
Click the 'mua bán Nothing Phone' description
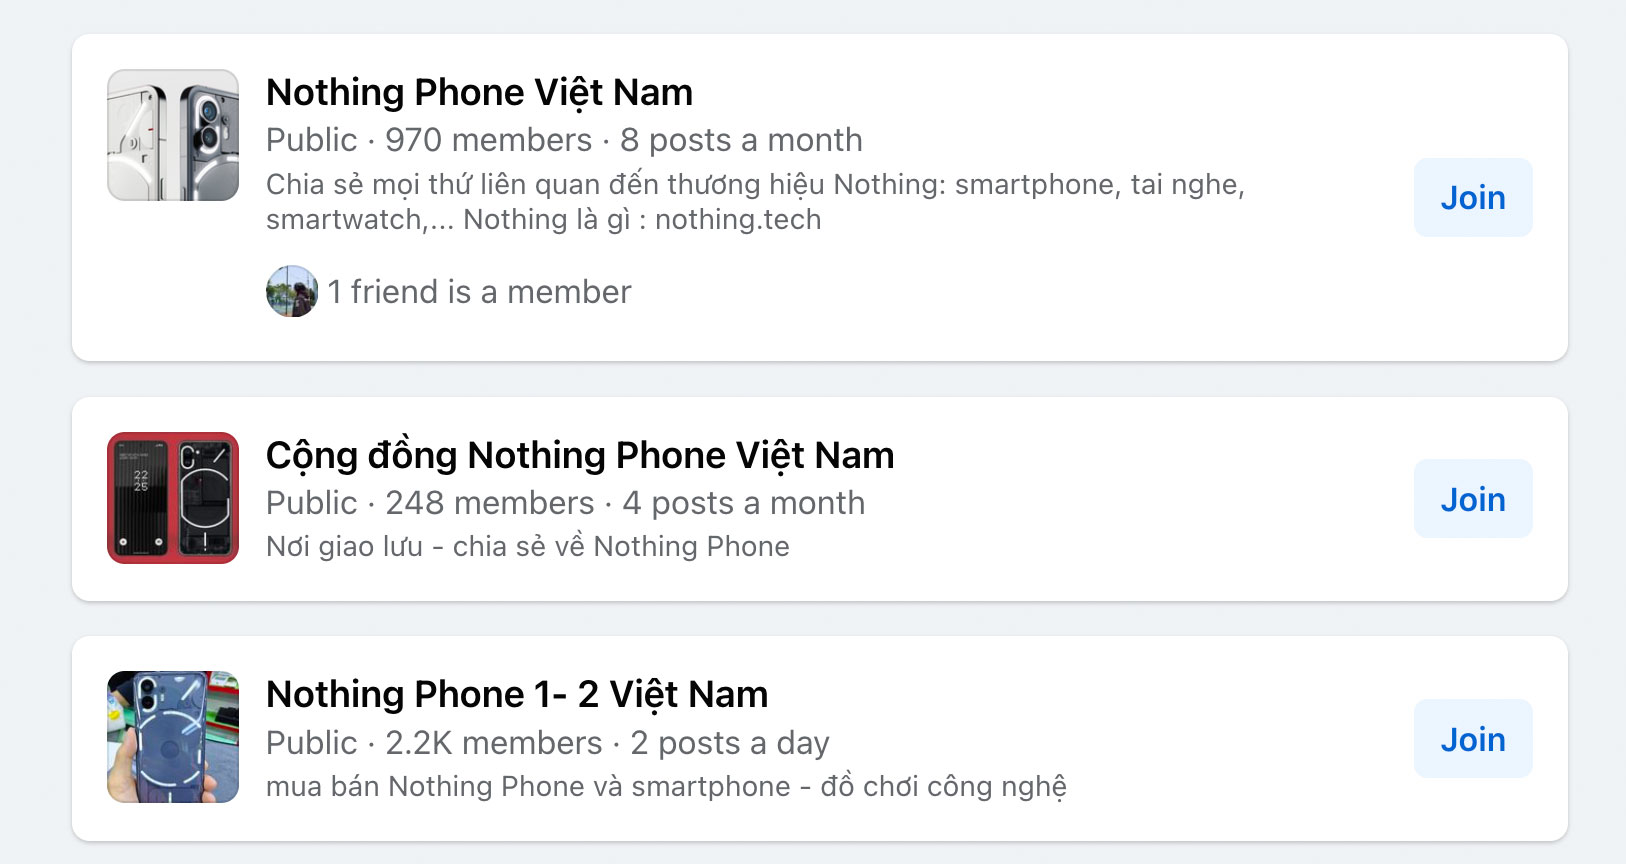coord(666,787)
